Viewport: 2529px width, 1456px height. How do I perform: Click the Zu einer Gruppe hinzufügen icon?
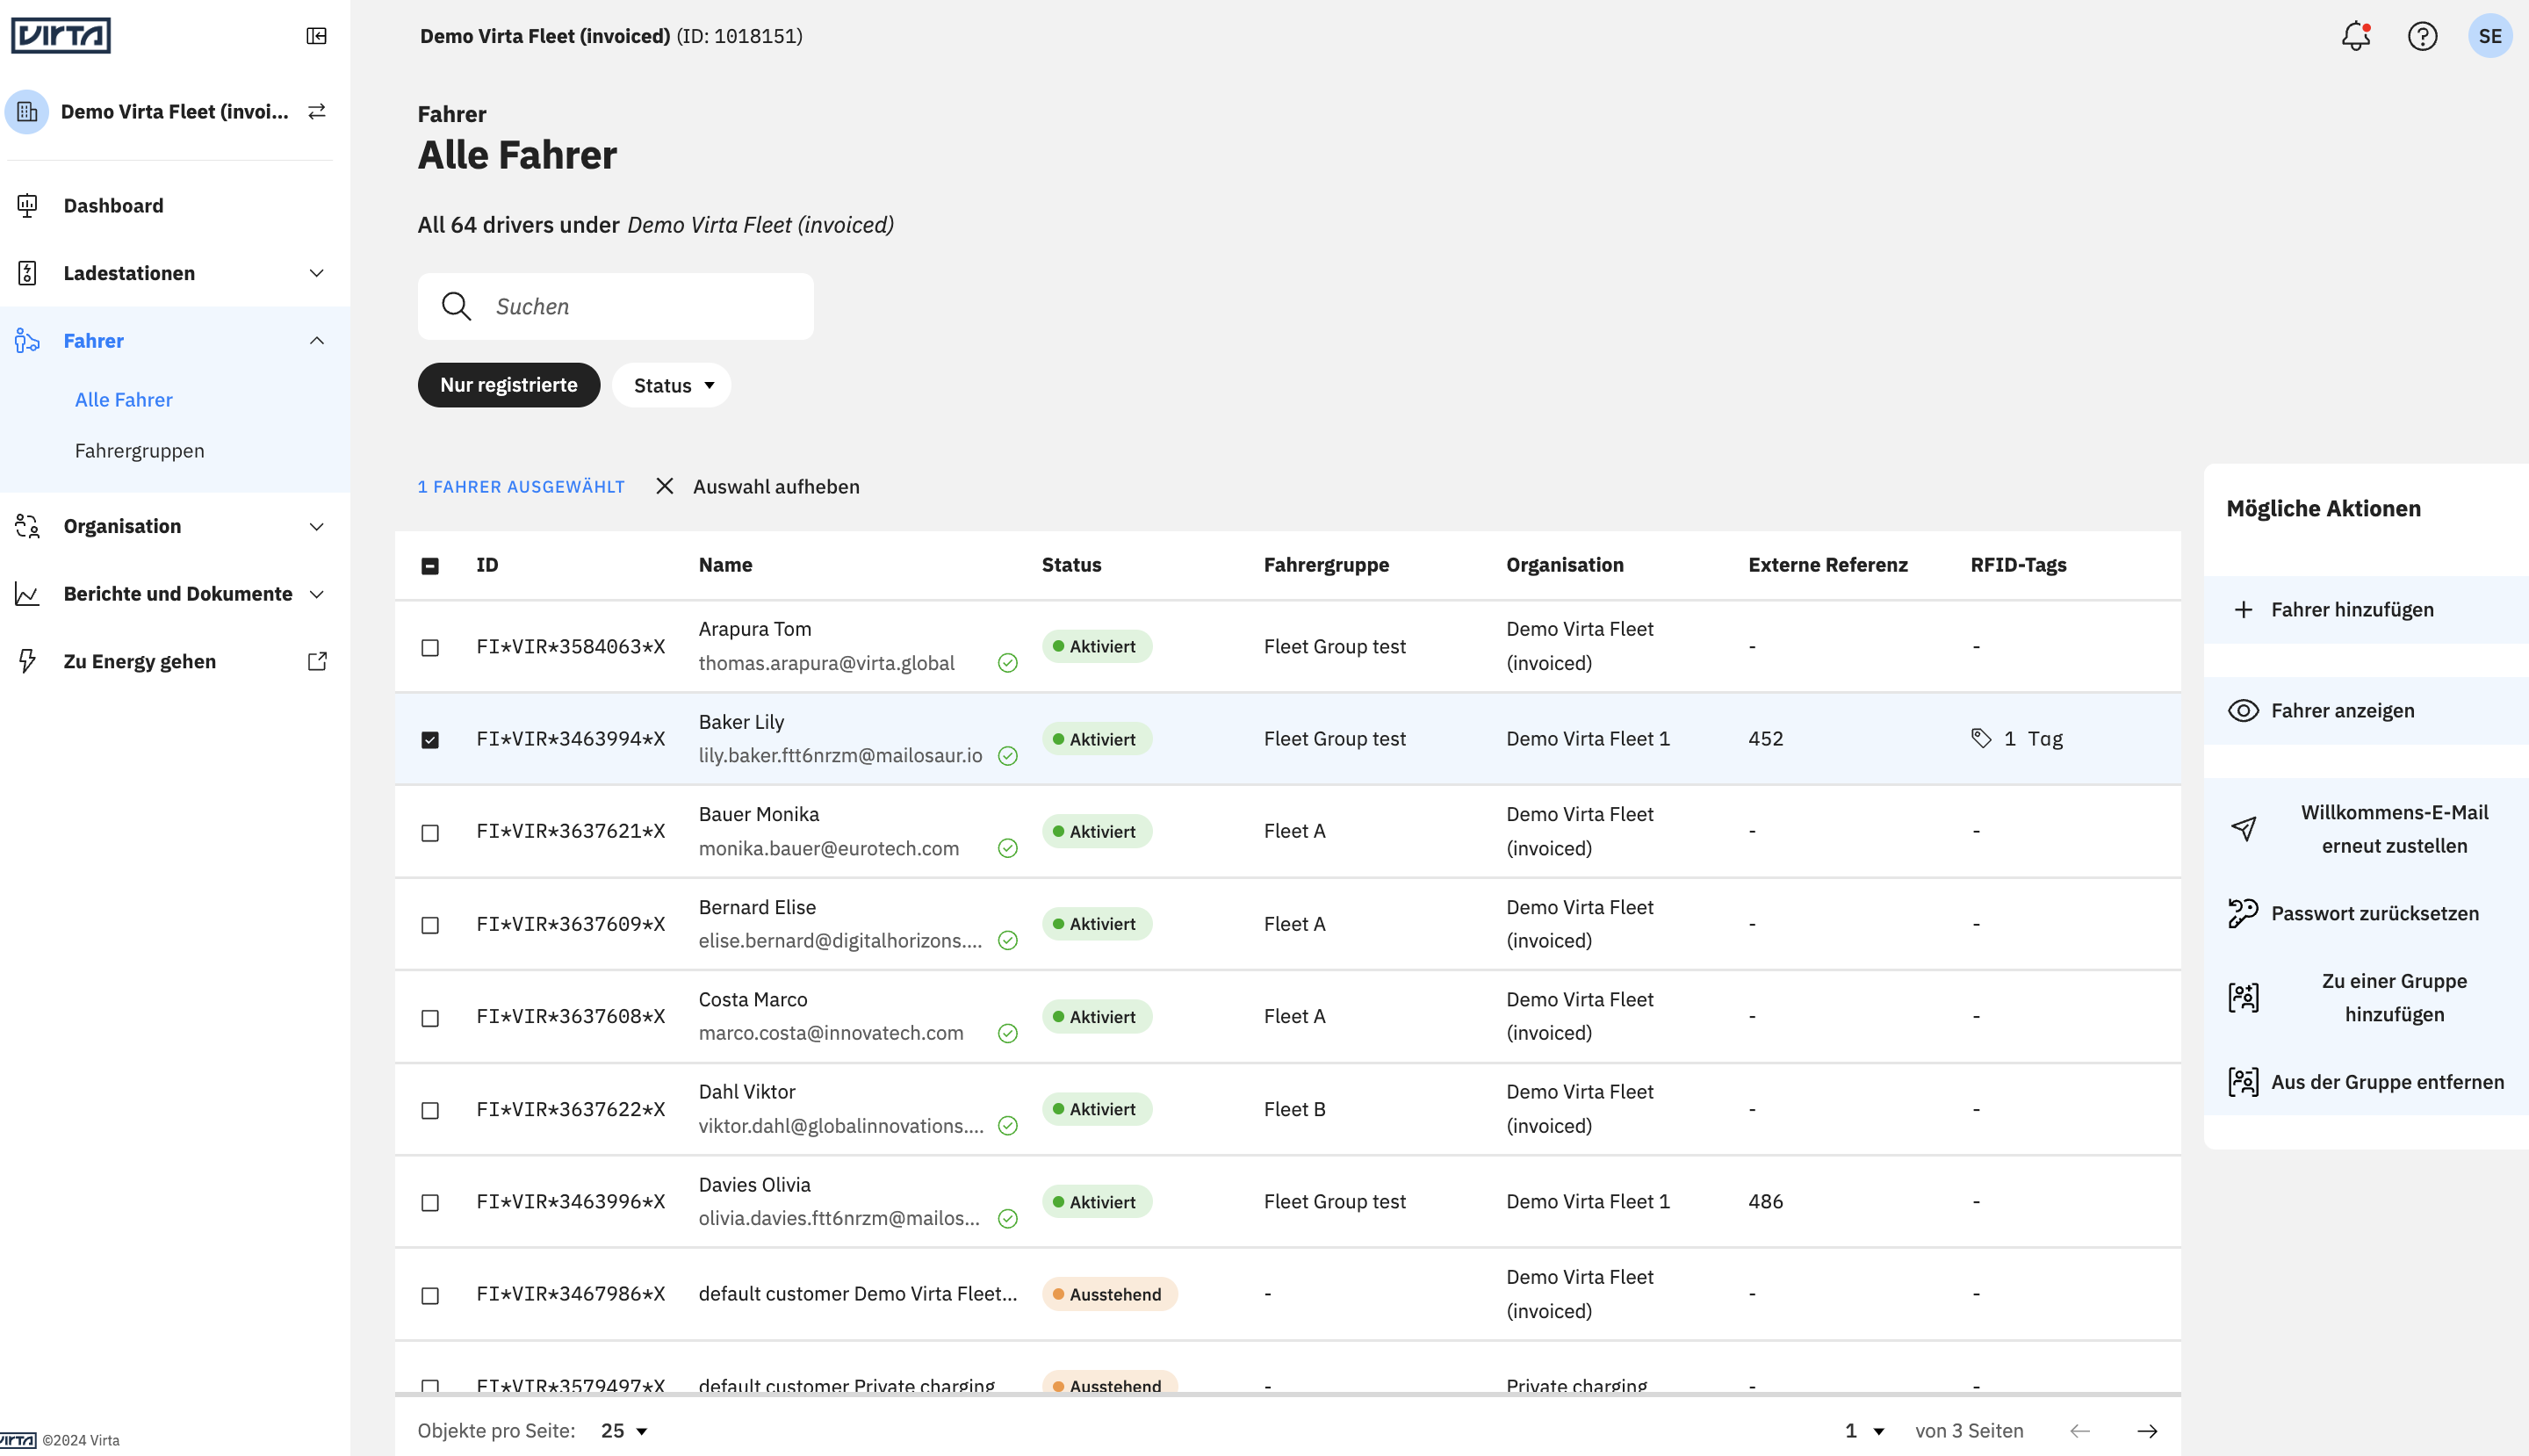(2243, 997)
